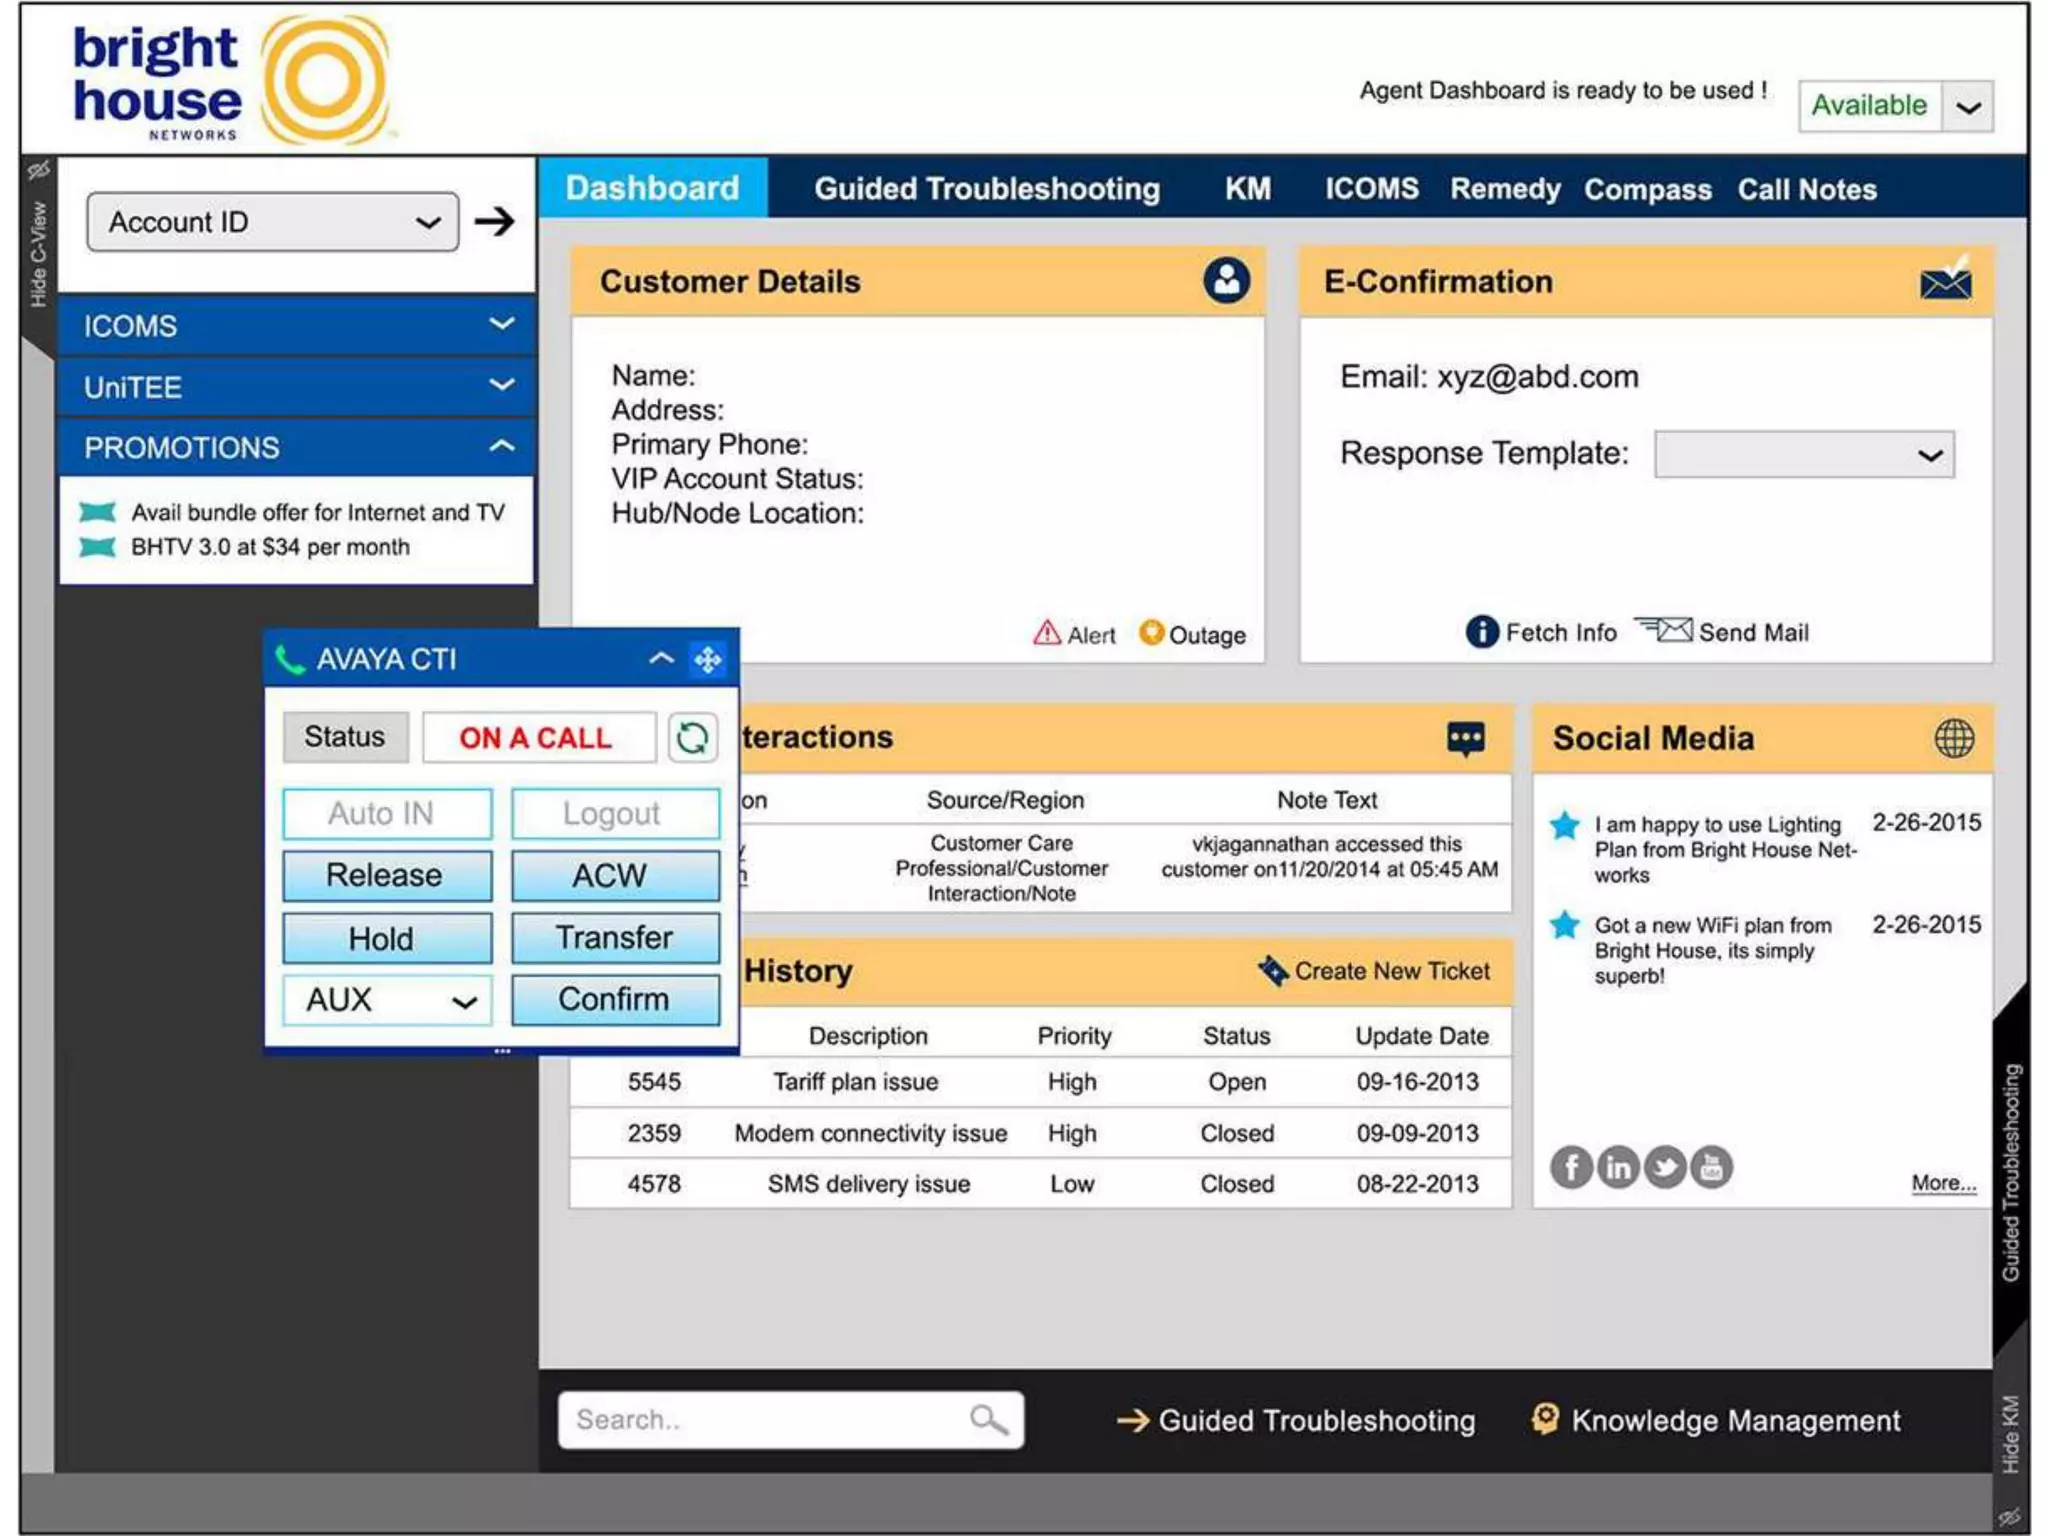Click the search magnifier icon
The width and height of the screenshot is (2048, 1536).
pyautogui.click(x=988, y=1419)
